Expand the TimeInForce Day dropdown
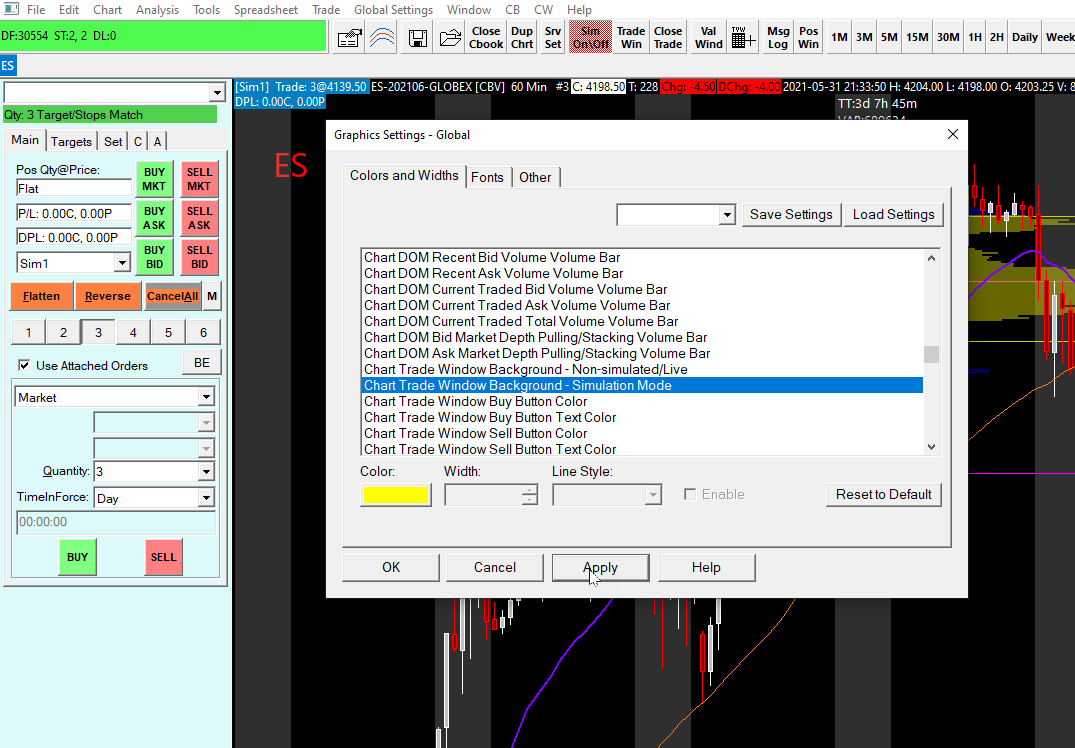This screenshot has height=748, width=1075. point(206,498)
